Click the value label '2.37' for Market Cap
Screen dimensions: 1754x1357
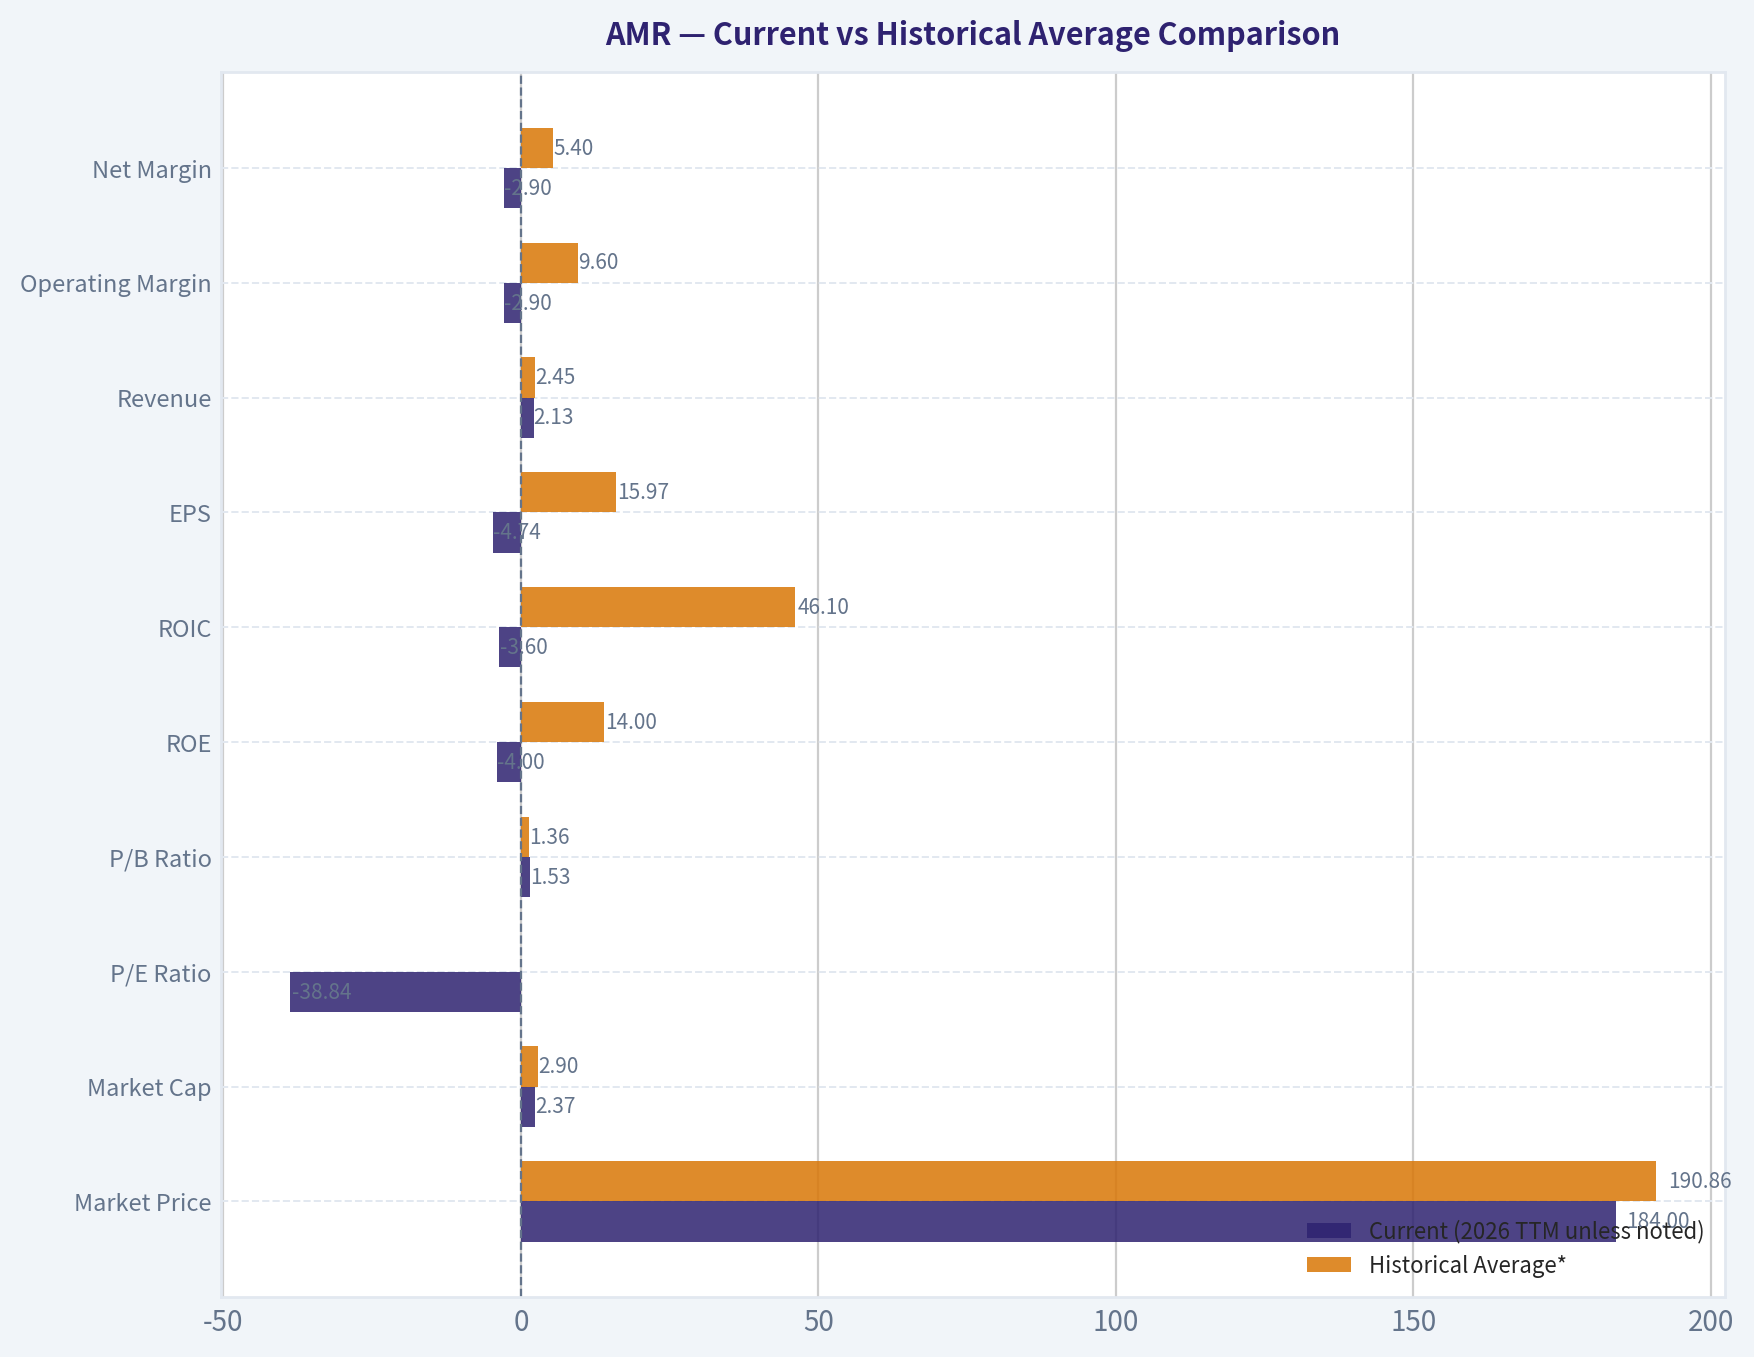pos(556,1106)
